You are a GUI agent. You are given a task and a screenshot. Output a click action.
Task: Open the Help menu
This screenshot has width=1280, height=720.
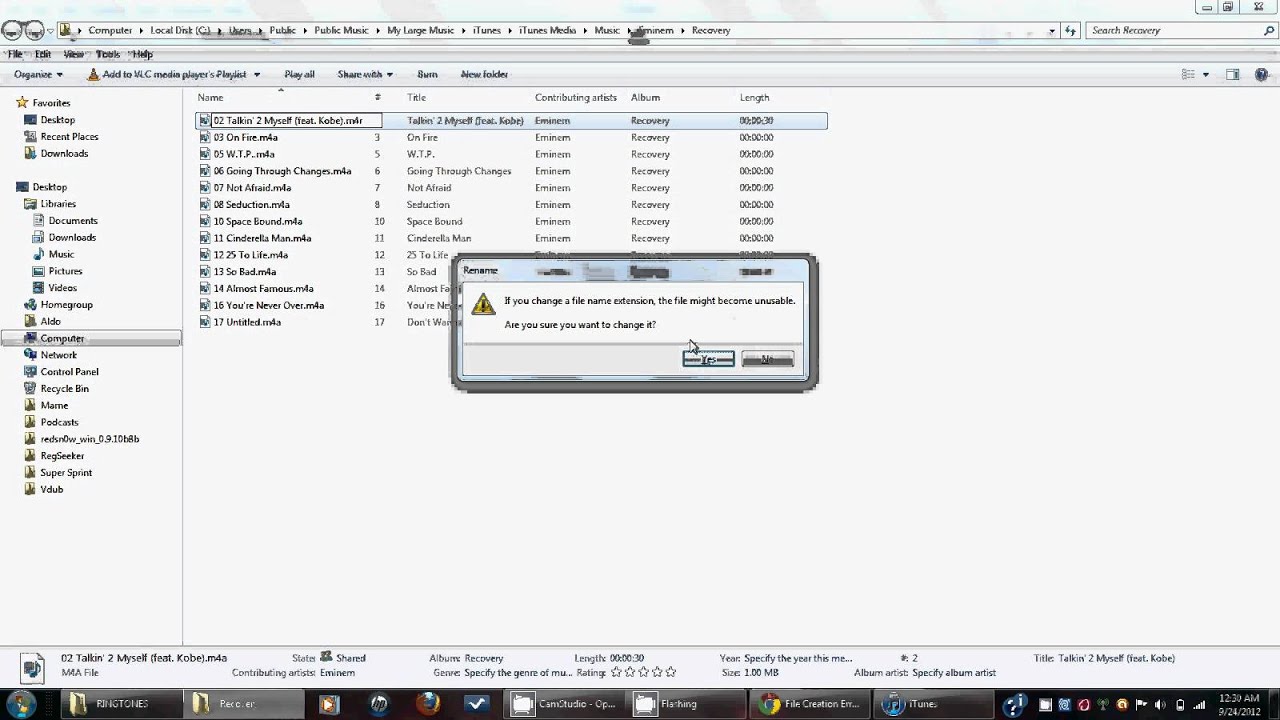(142, 54)
